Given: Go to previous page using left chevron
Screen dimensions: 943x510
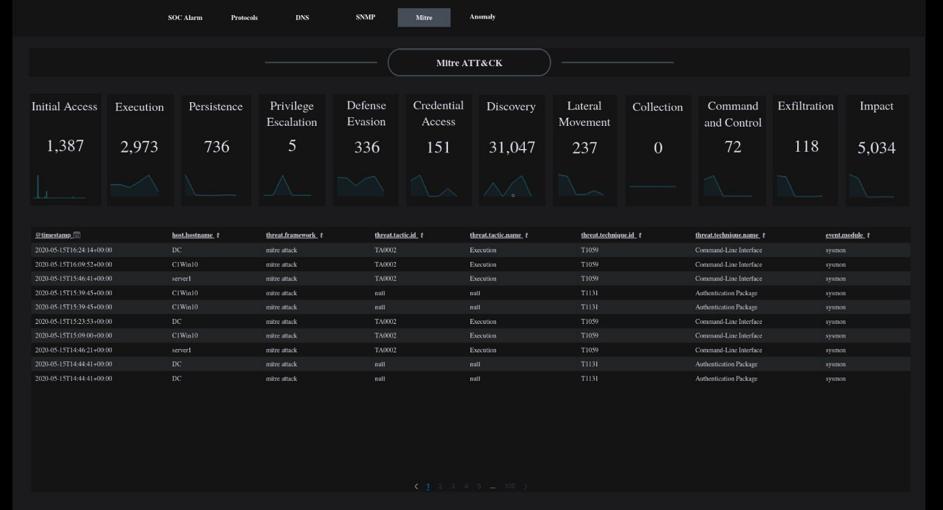Looking at the screenshot, I should 416,487.
